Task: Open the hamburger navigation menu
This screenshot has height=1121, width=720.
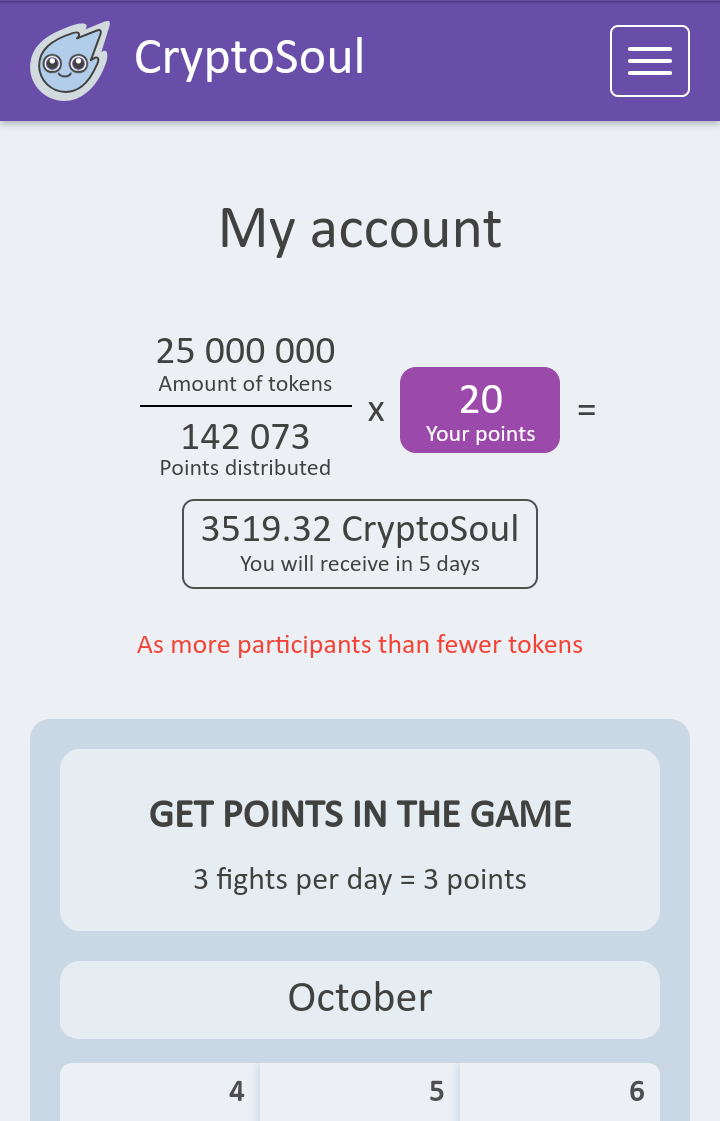Action: [x=649, y=61]
